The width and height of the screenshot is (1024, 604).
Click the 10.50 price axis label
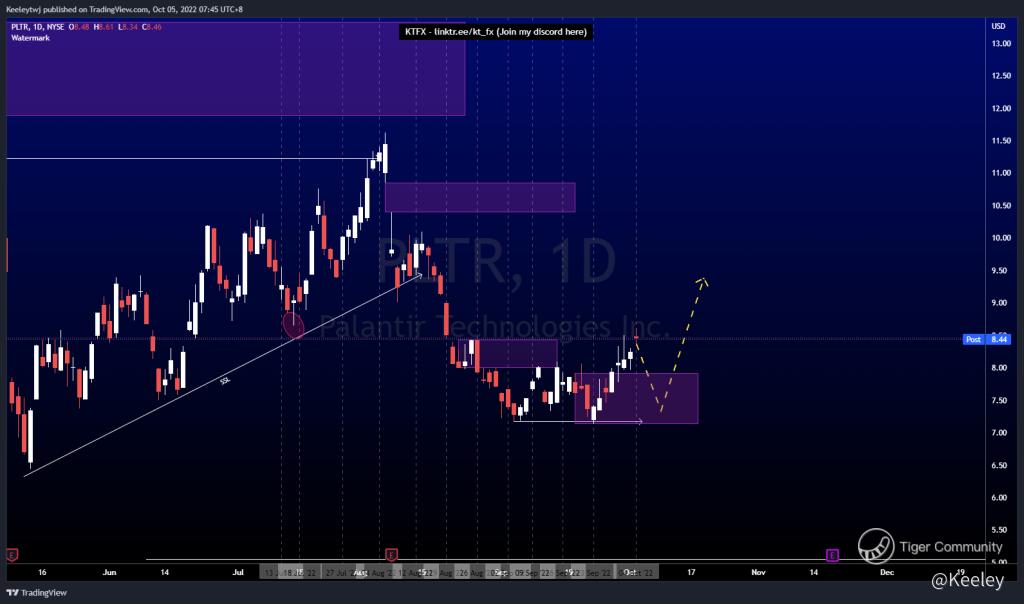pos(1001,206)
